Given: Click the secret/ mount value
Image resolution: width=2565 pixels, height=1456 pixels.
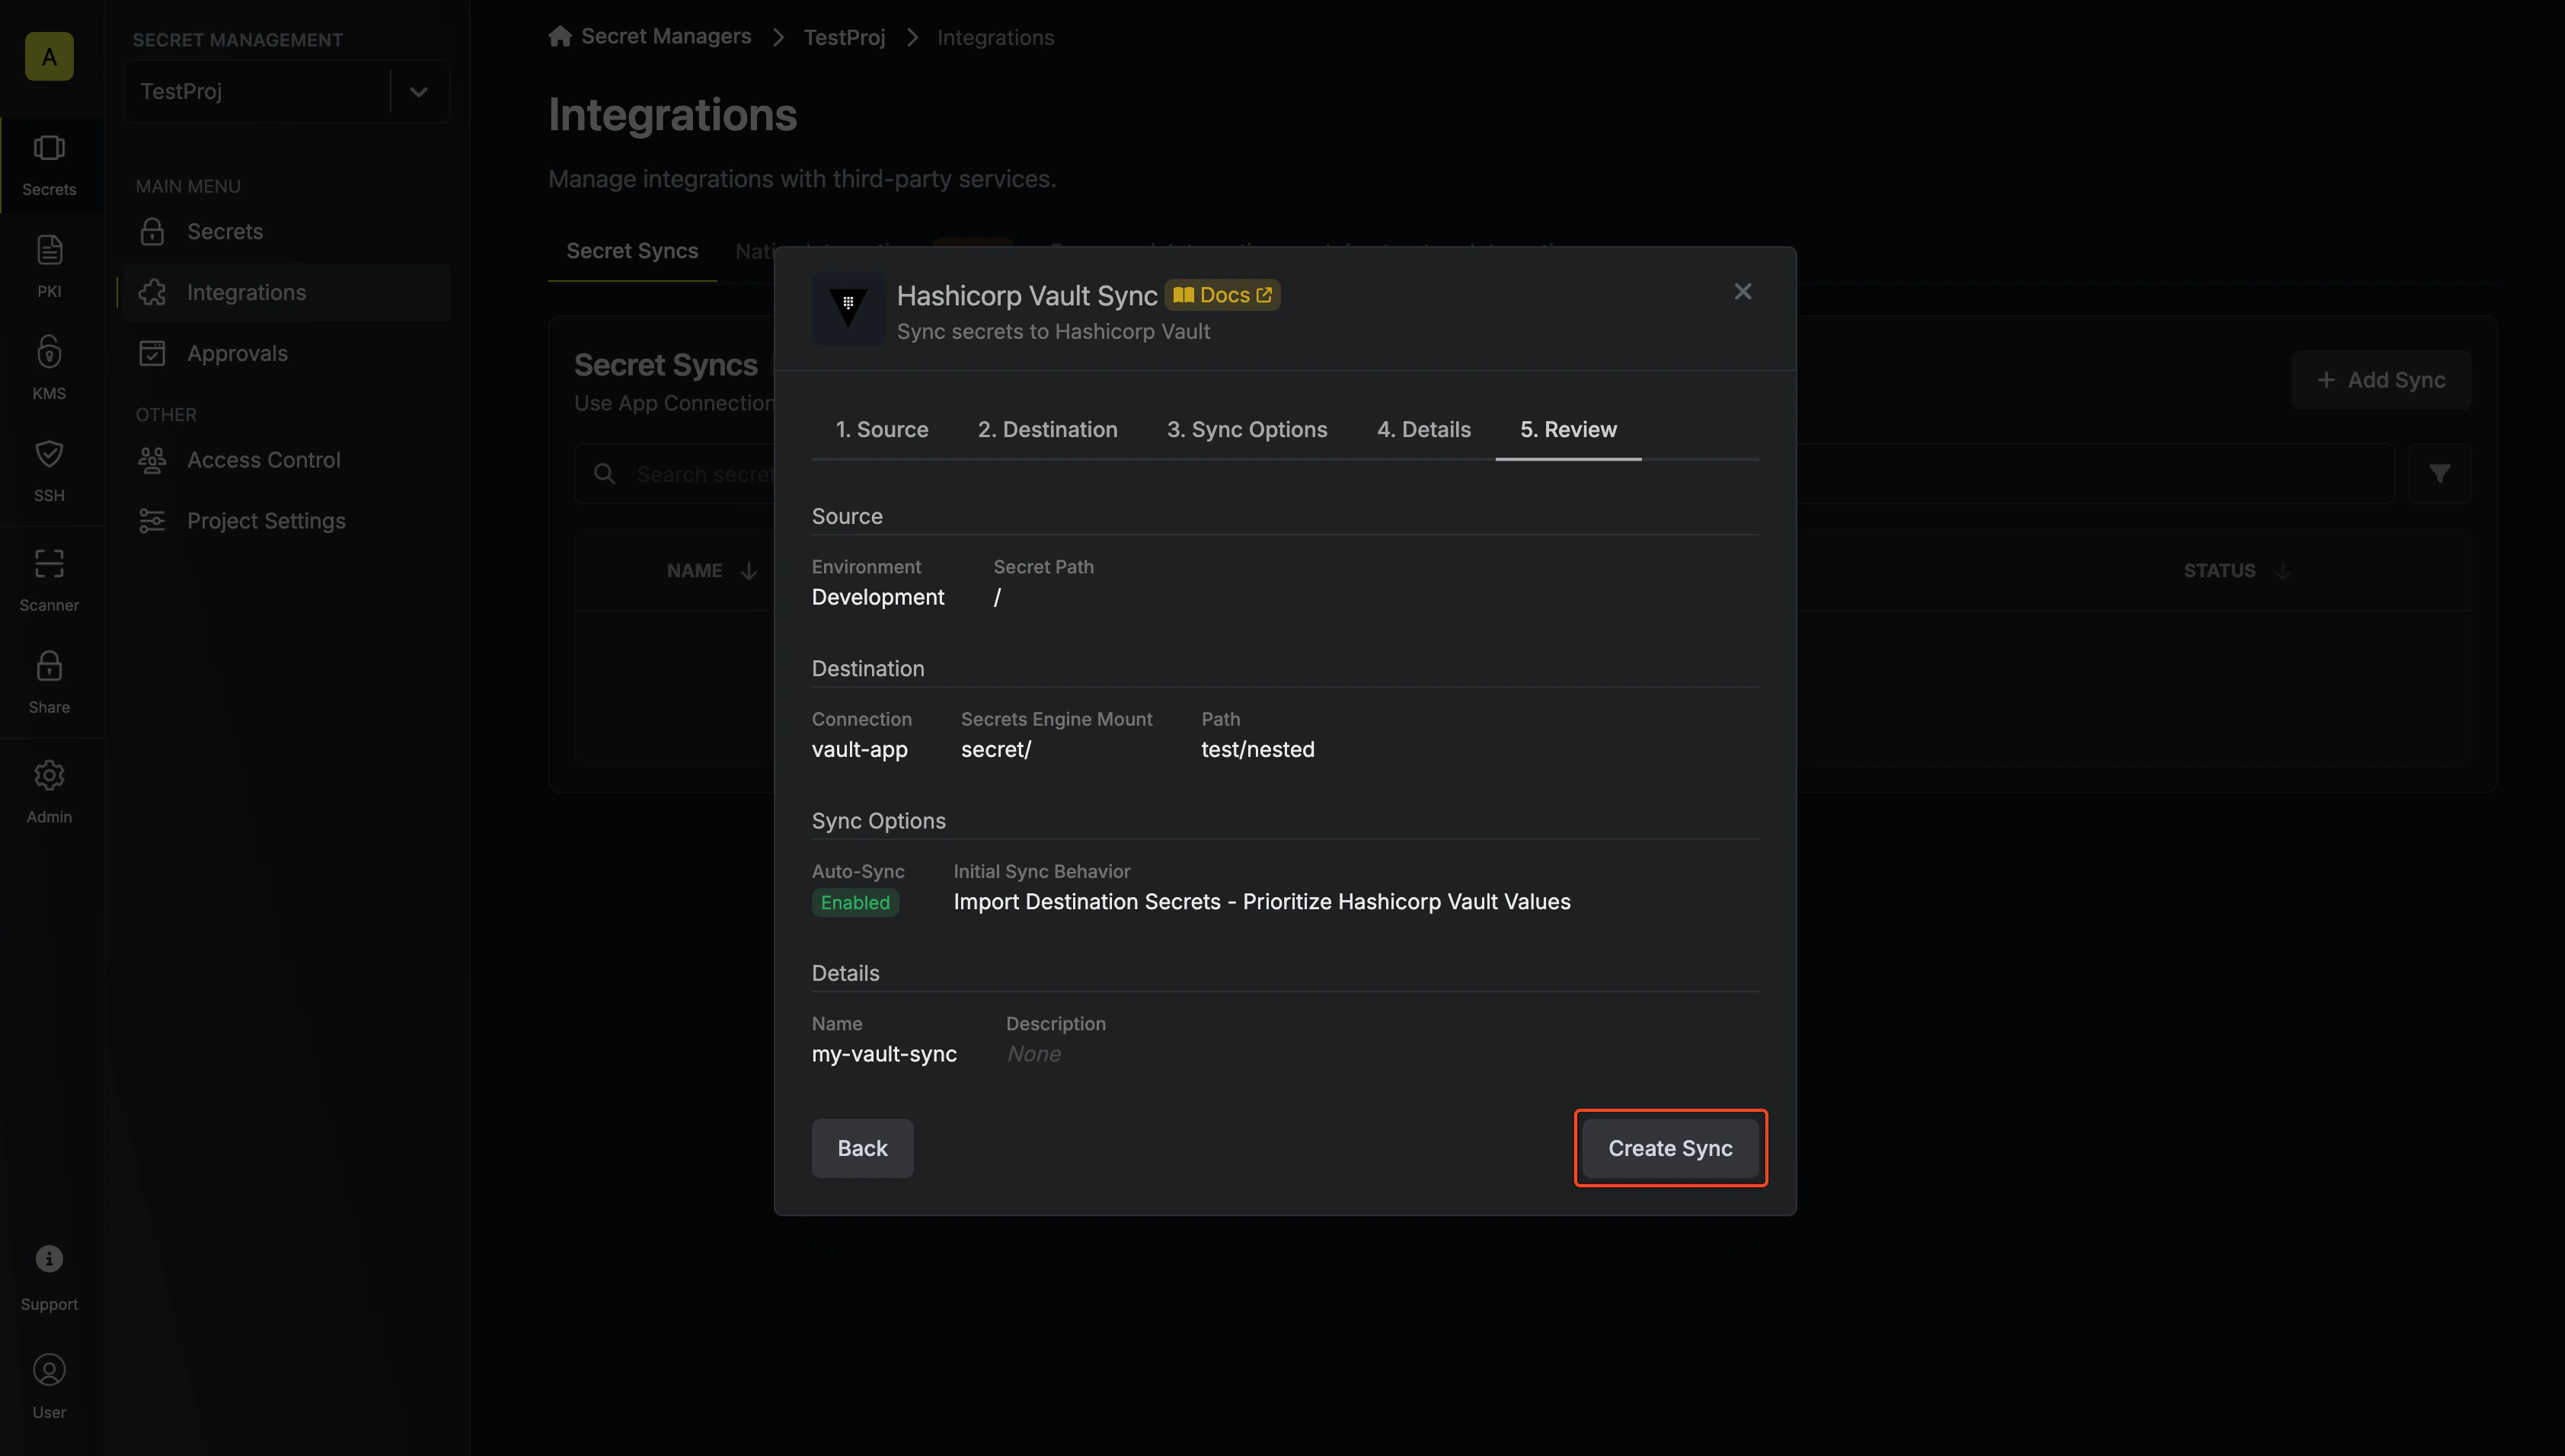Looking at the screenshot, I should [x=996, y=750].
